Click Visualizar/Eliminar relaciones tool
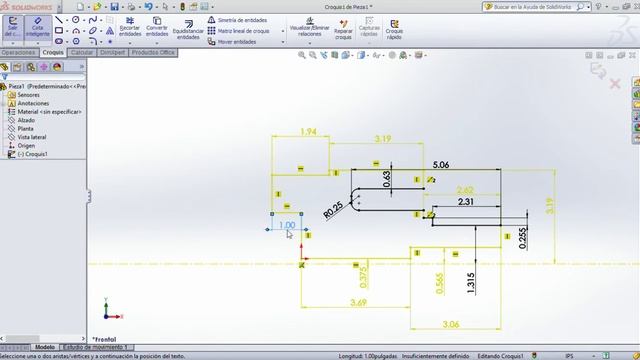This screenshot has height=360, width=640. (309, 27)
